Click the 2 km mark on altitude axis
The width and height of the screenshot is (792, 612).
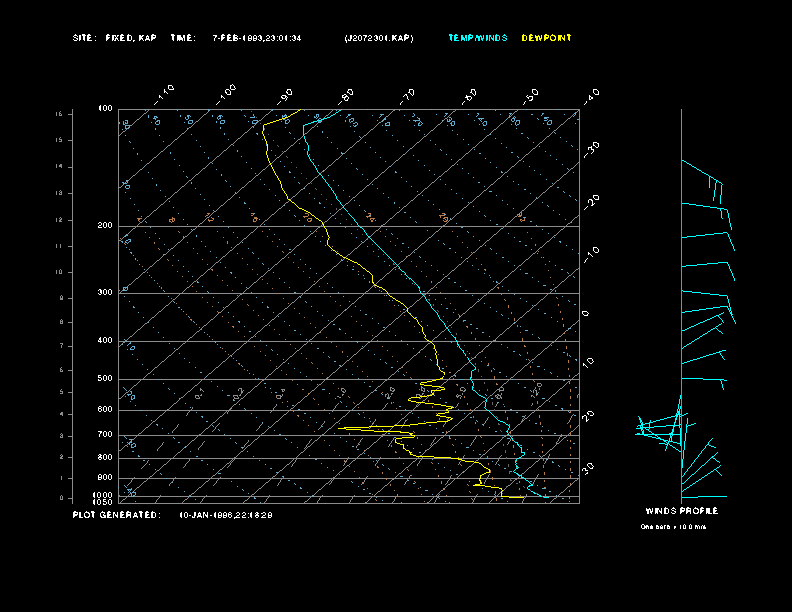click(62, 457)
